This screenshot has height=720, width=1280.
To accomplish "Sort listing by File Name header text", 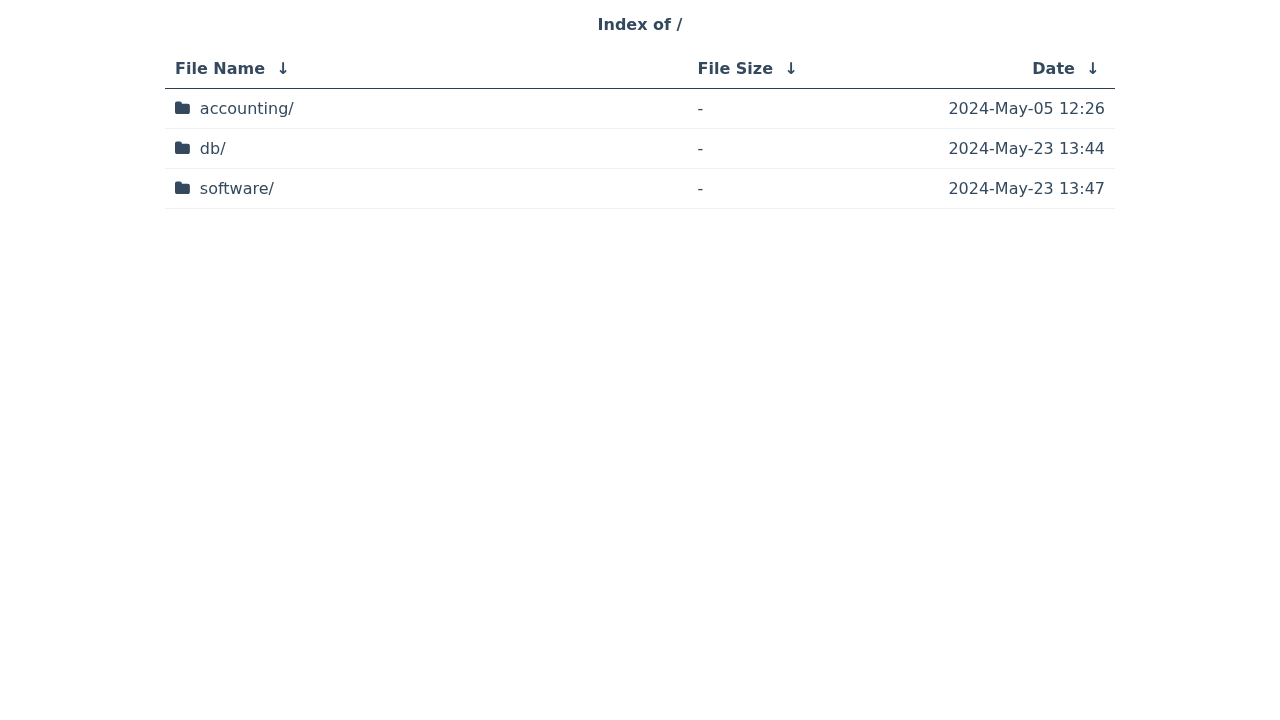I will [x=220, y=69].
